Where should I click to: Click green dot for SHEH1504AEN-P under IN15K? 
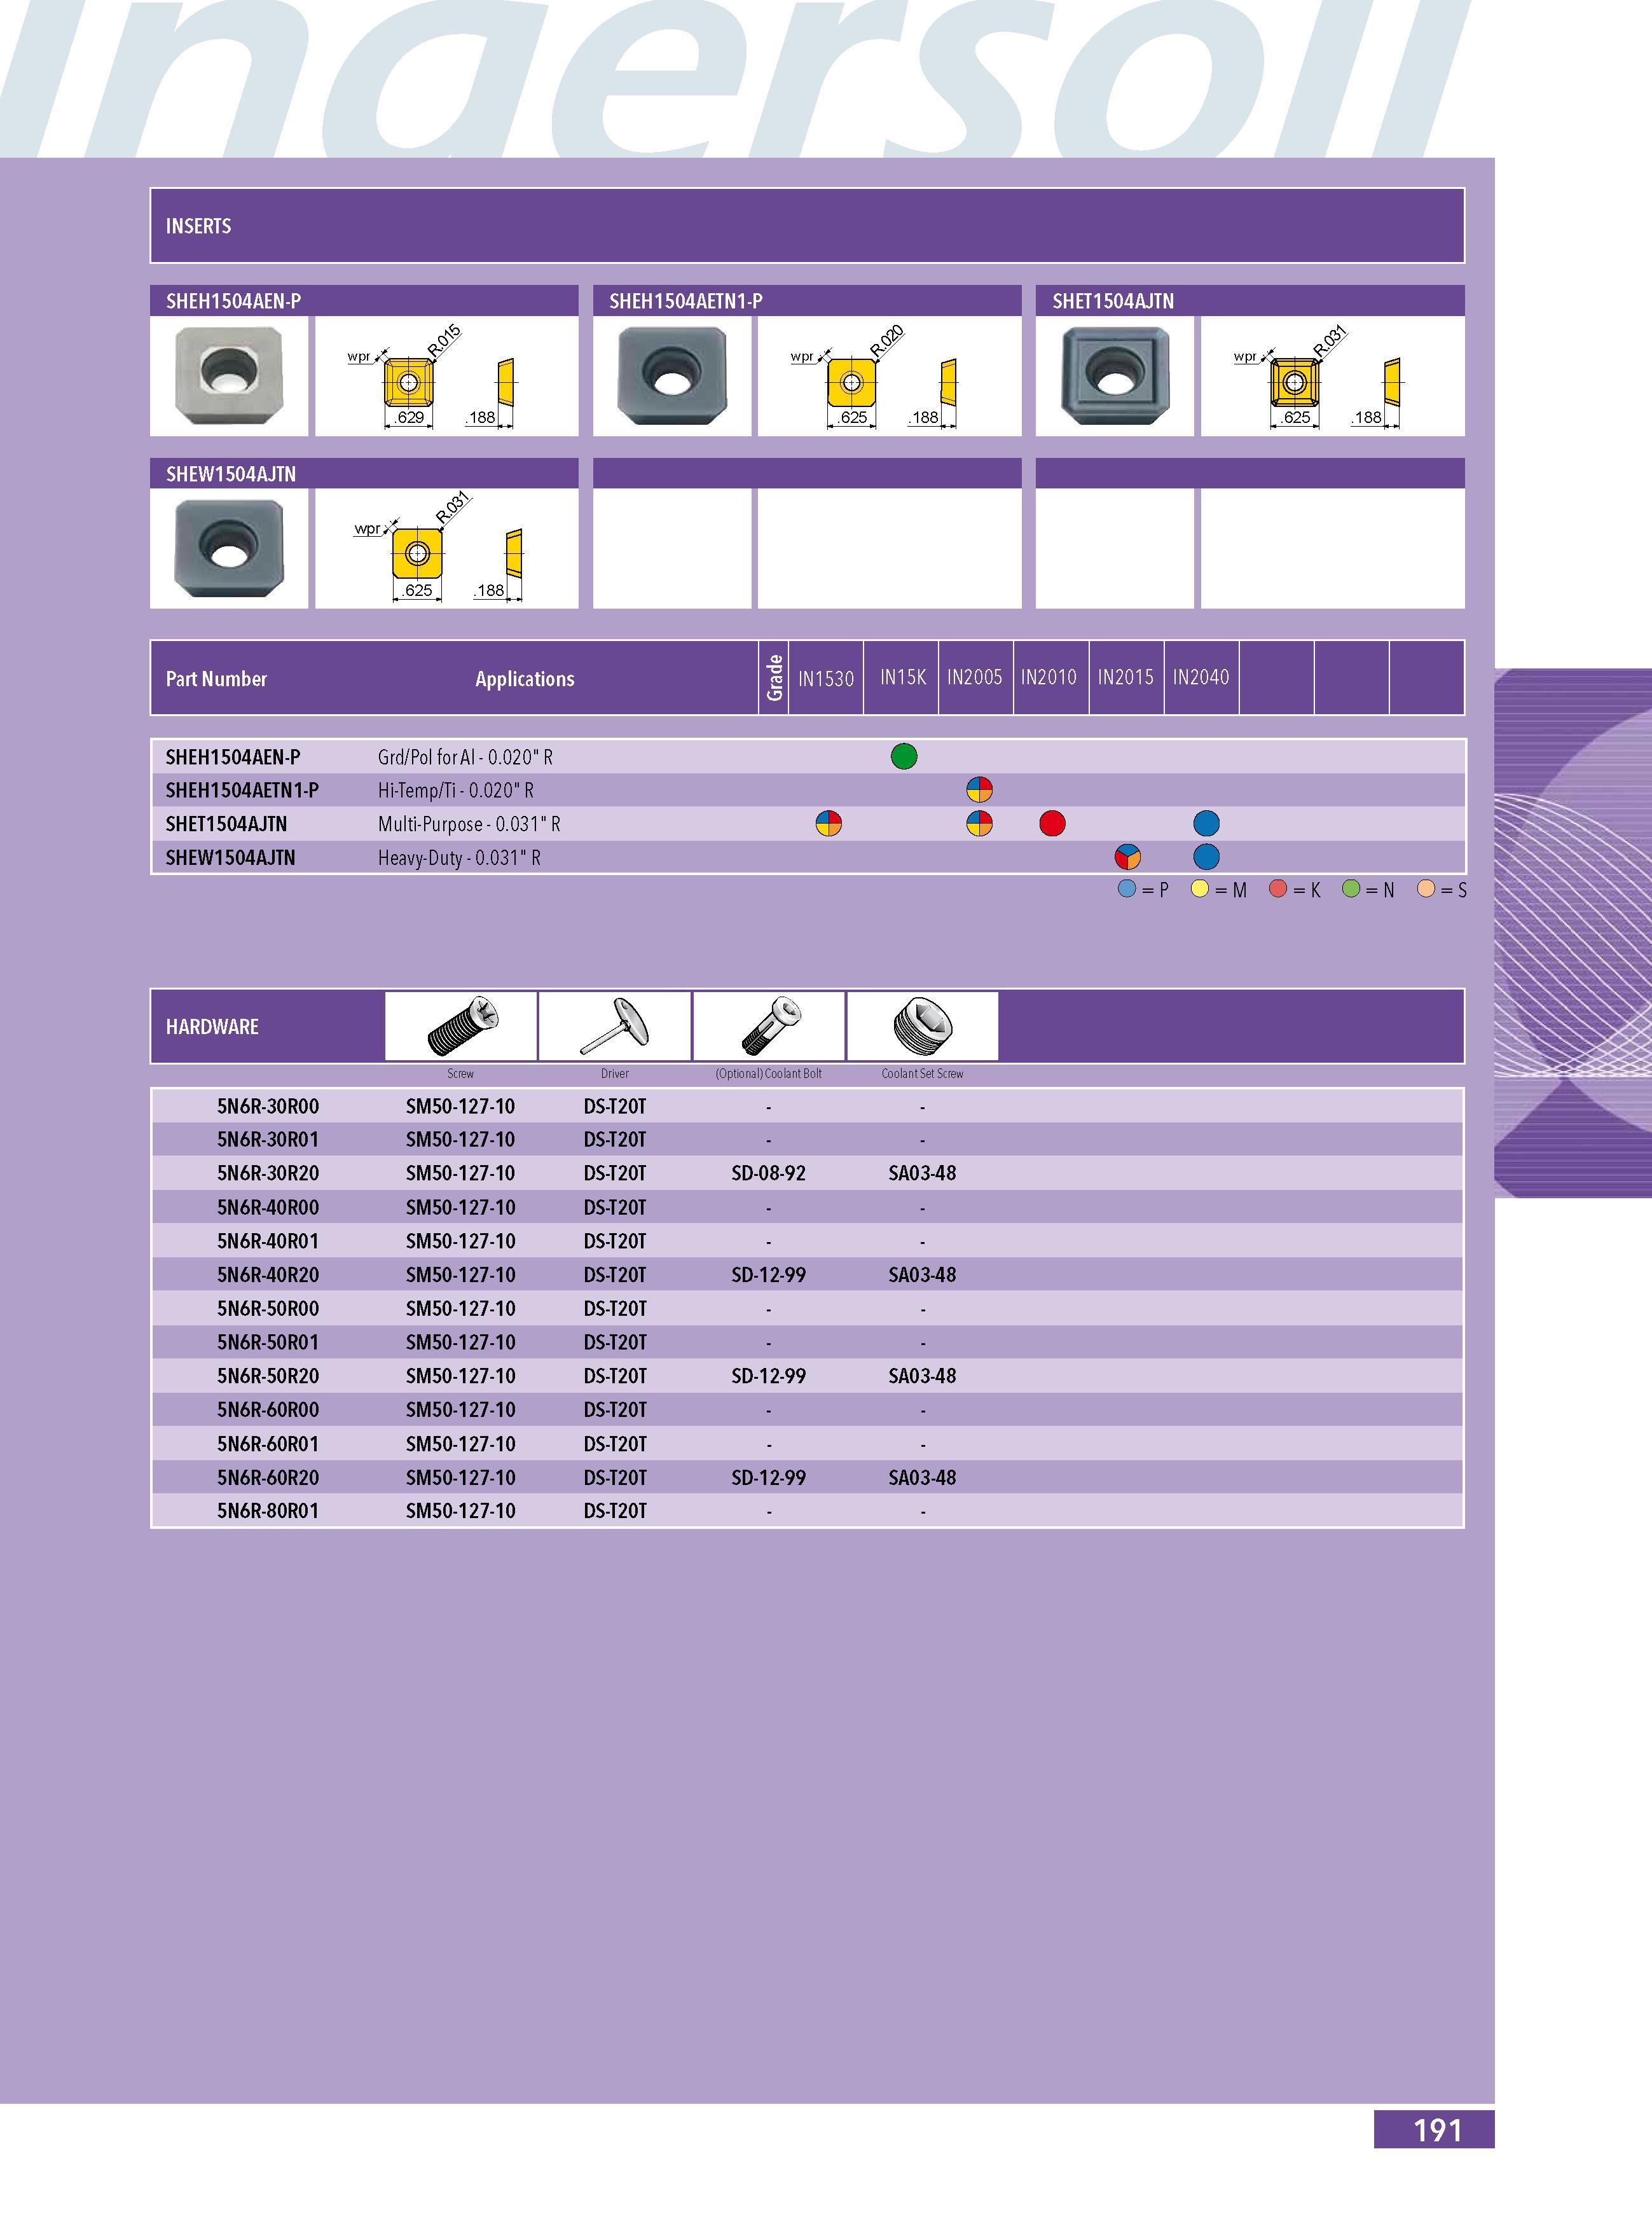pyautogui.click(x=904, y=756)
